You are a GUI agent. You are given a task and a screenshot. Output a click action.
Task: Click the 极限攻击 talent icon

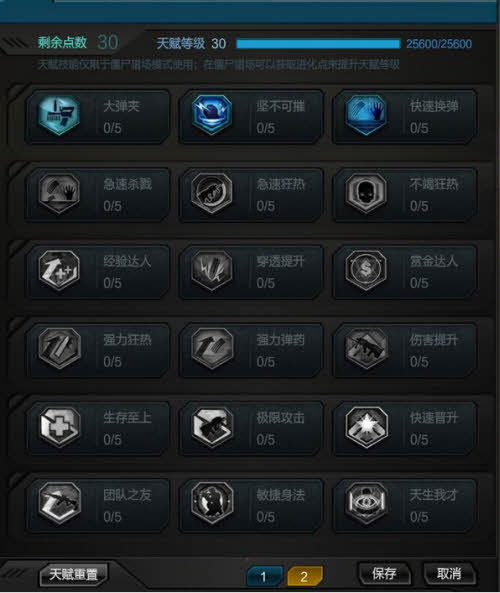click(212, 427)
